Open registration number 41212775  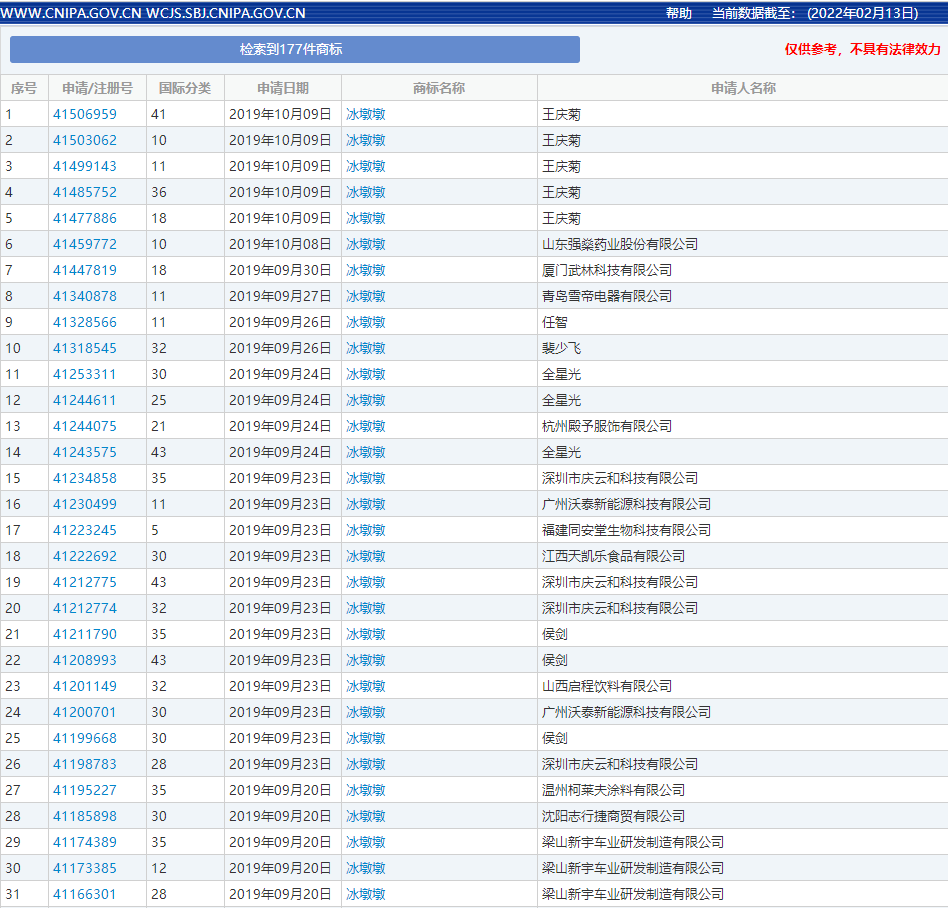[x=85, y=582]
